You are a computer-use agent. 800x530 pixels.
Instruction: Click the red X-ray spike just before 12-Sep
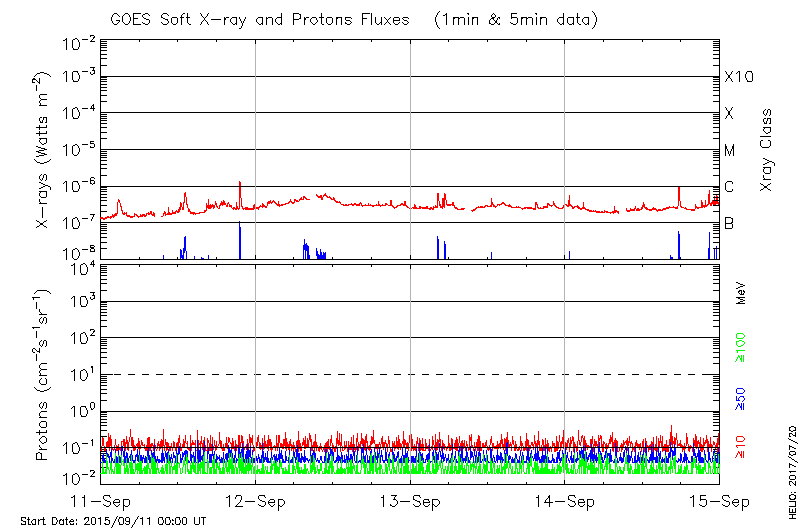[x=240, y=188]
